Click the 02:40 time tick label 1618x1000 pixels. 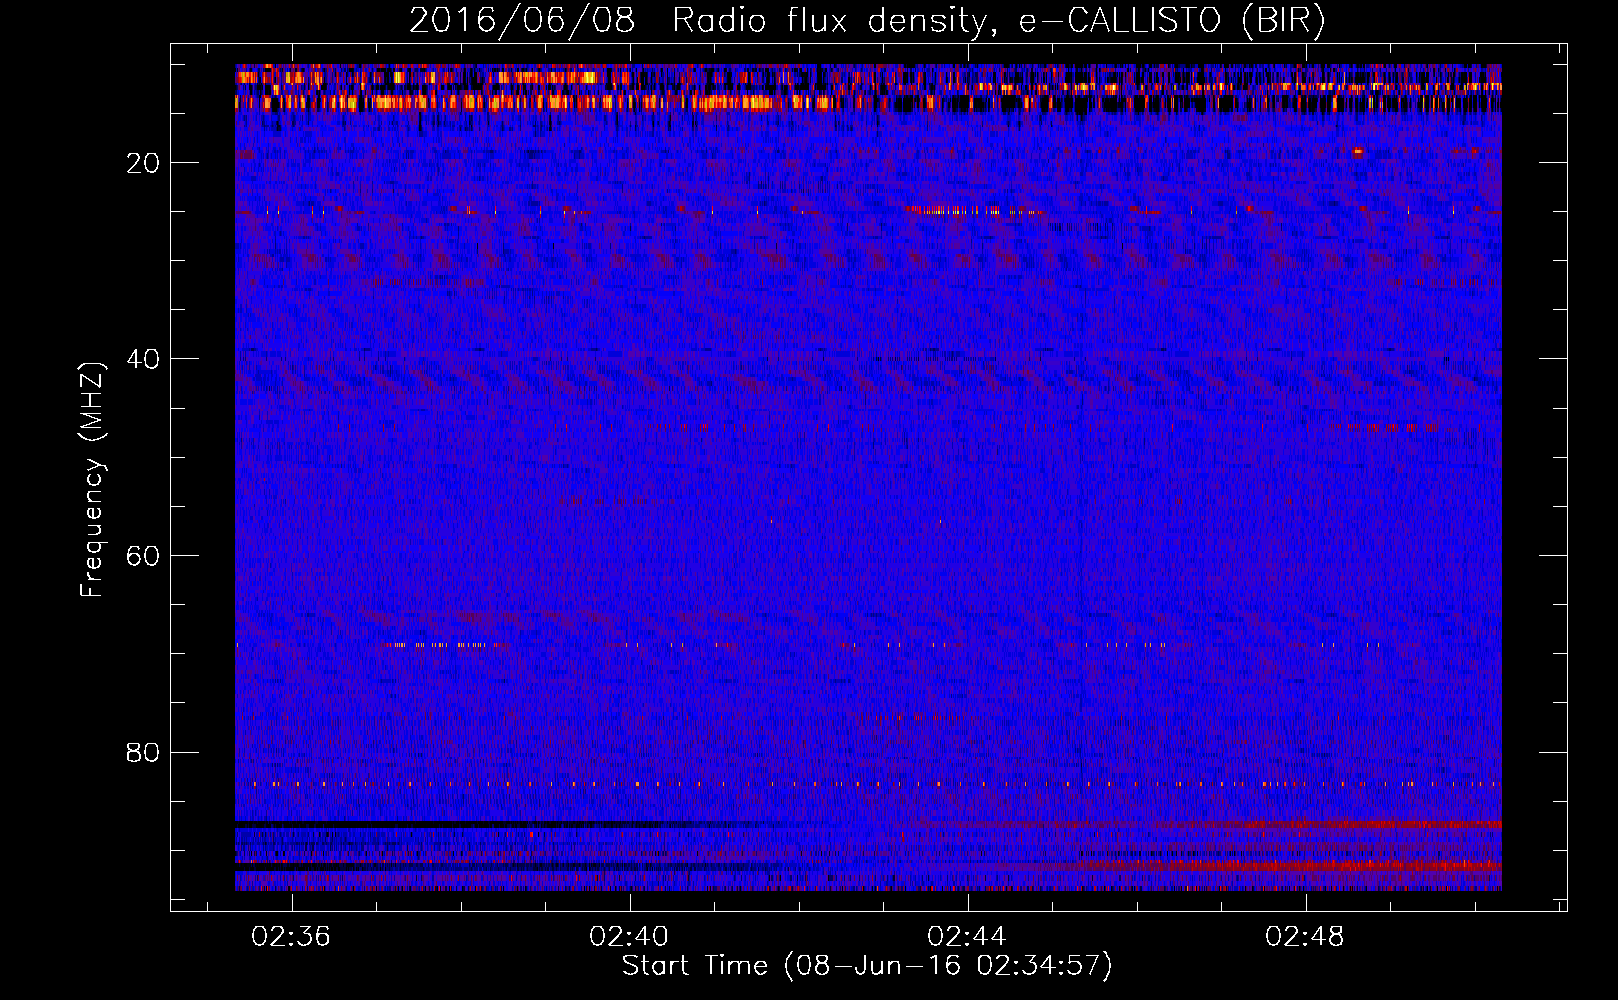point(629,937)
